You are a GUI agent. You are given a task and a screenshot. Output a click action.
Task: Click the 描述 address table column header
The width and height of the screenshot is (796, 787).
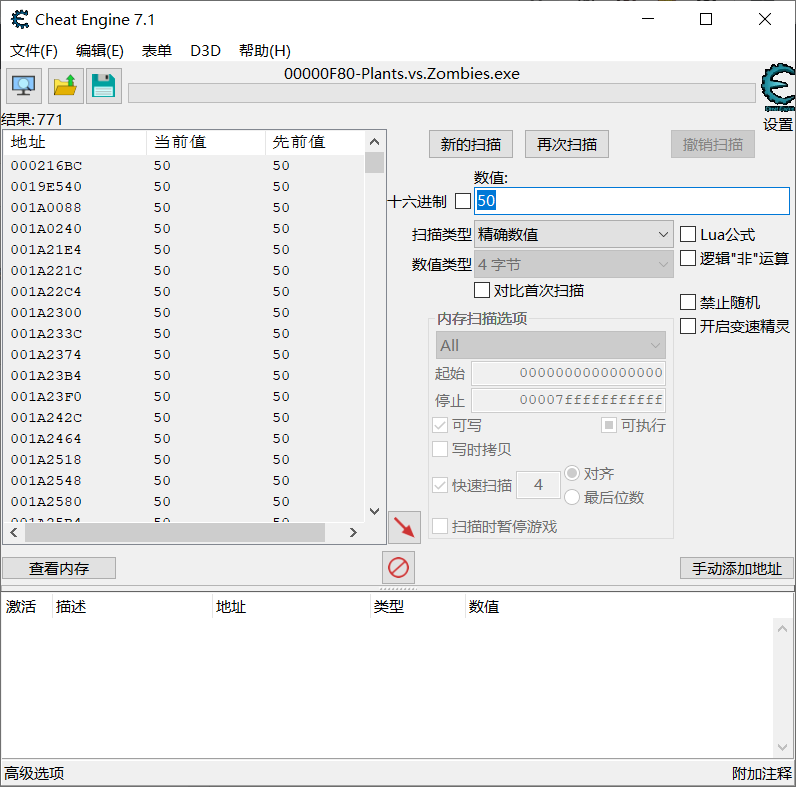coord(132,606)
